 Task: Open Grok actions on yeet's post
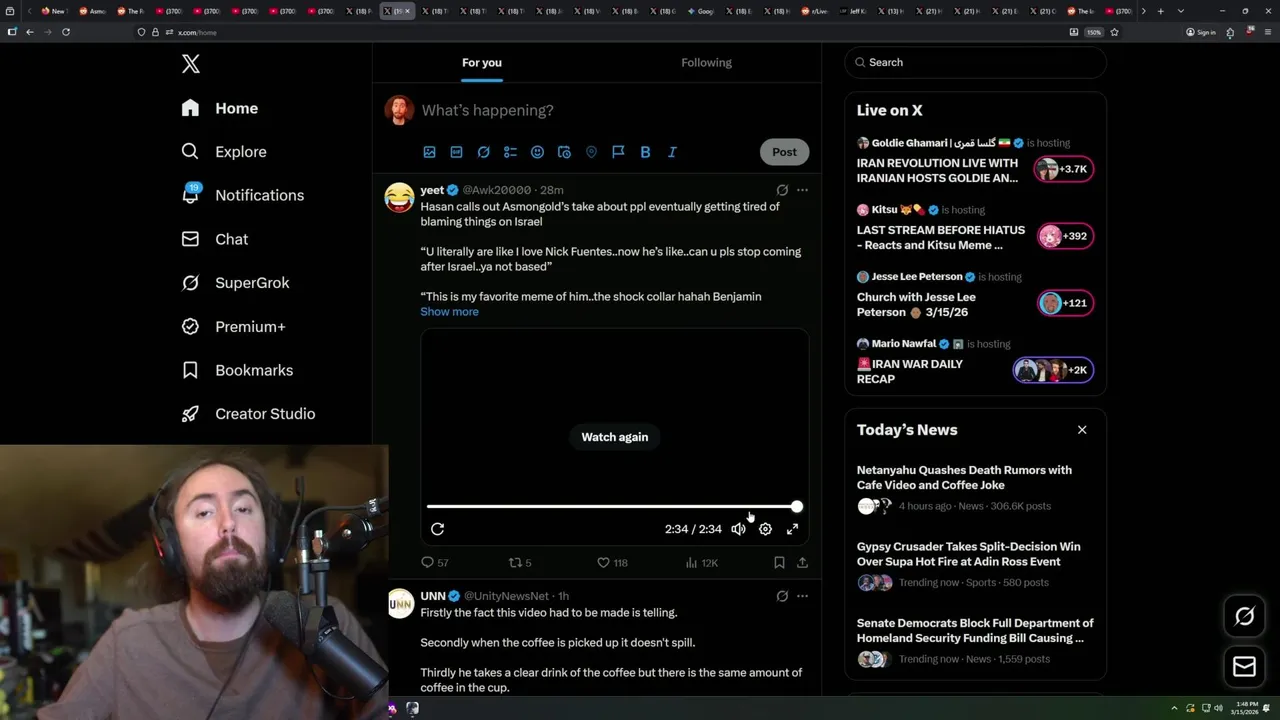[x=782, y=190]
